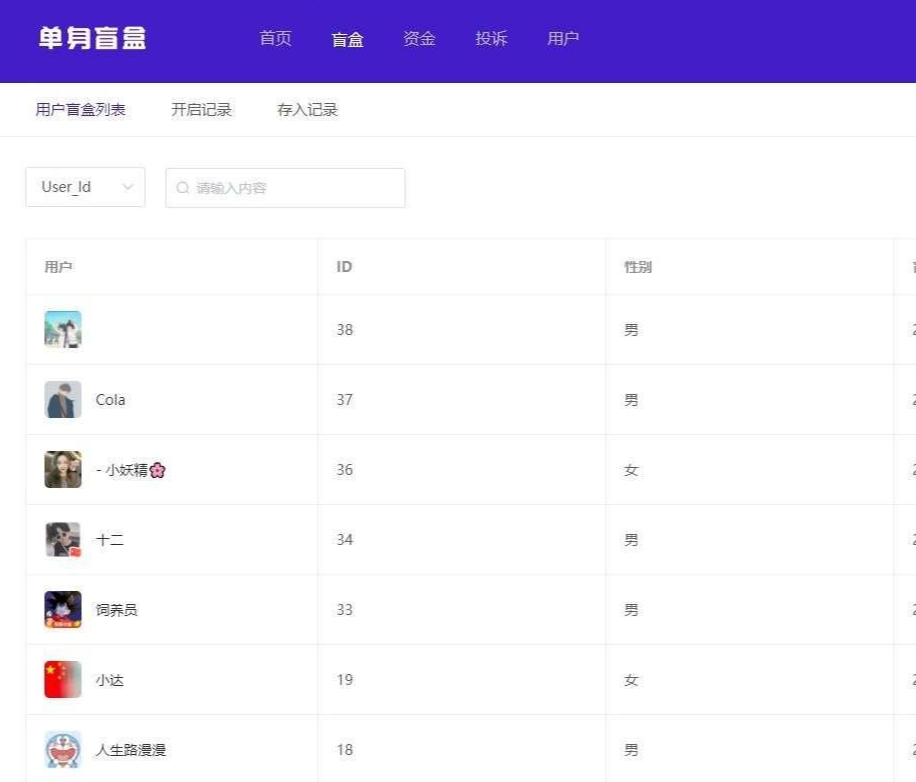Screen dimensions: 916x782
Task: Select the username - 小妖精
Action: coord(131,470)
